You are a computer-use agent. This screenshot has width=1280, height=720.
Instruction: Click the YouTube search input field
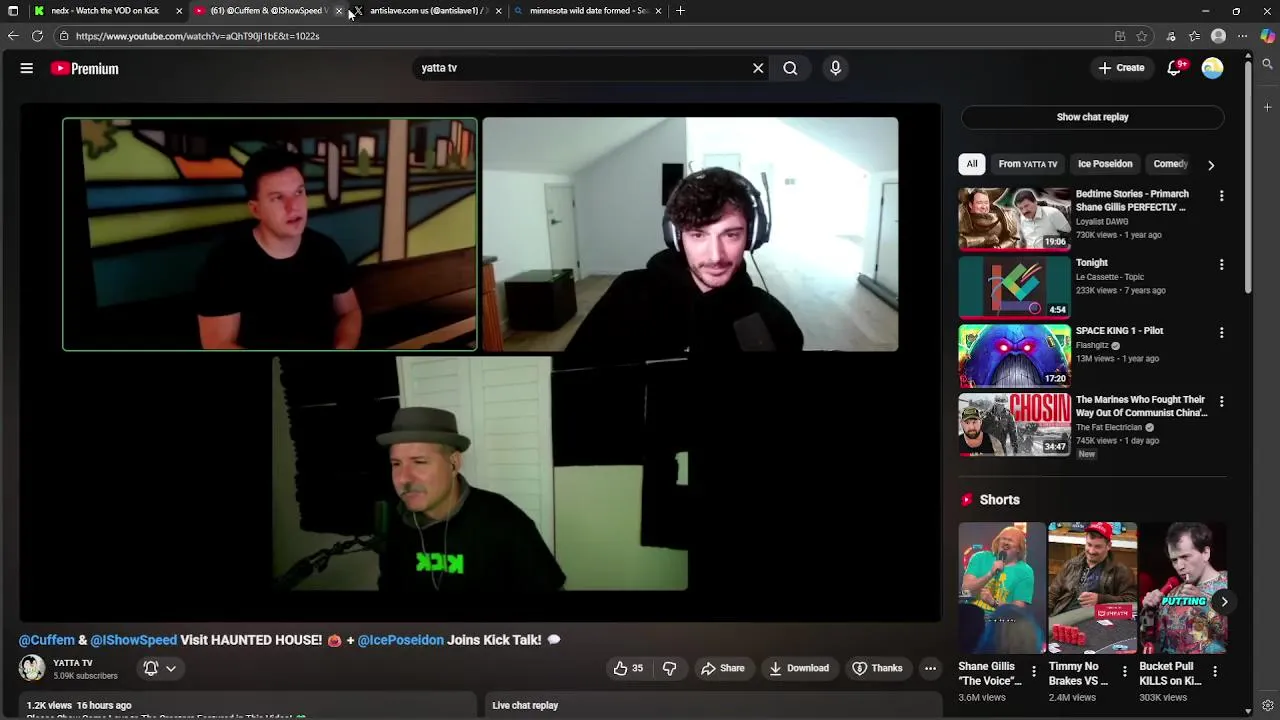(580, 68)
